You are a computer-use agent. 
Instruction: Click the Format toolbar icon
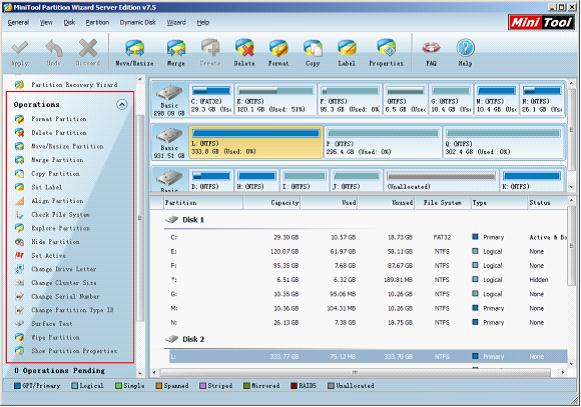click(279, 49)
